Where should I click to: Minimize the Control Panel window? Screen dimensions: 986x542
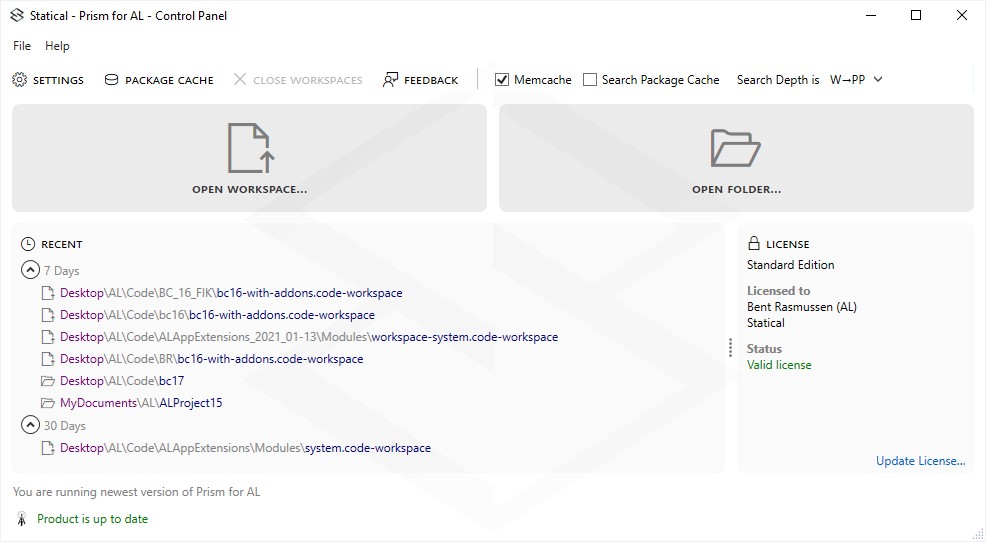coord(871,16)
